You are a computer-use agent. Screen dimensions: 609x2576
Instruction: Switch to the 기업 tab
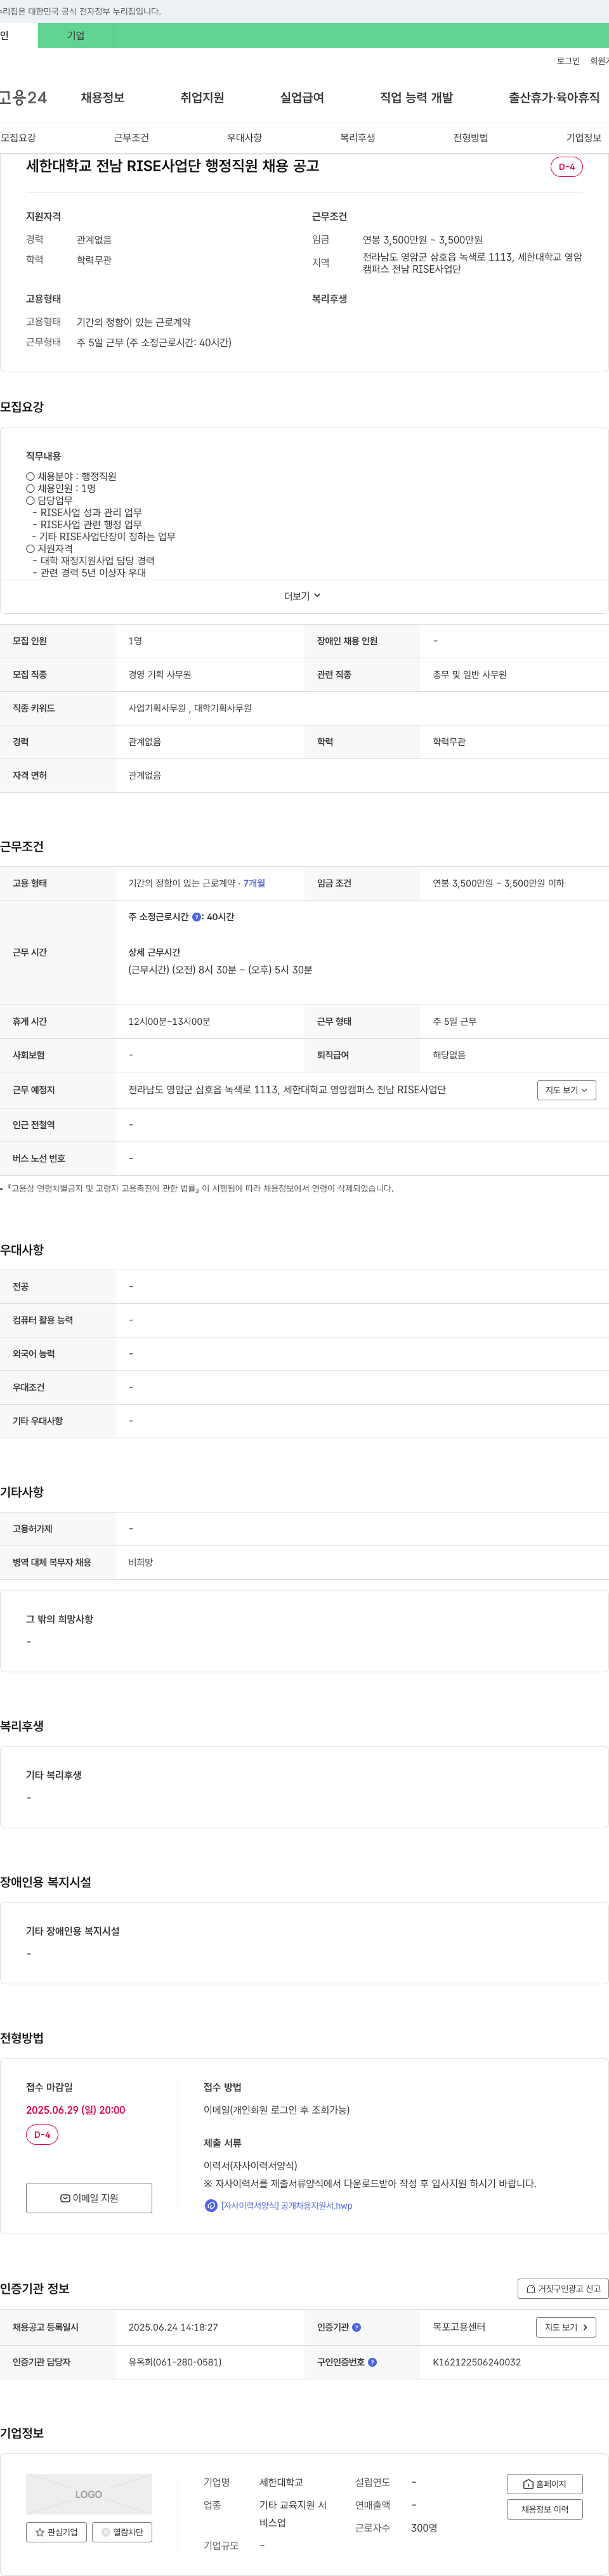click(76, 35)
